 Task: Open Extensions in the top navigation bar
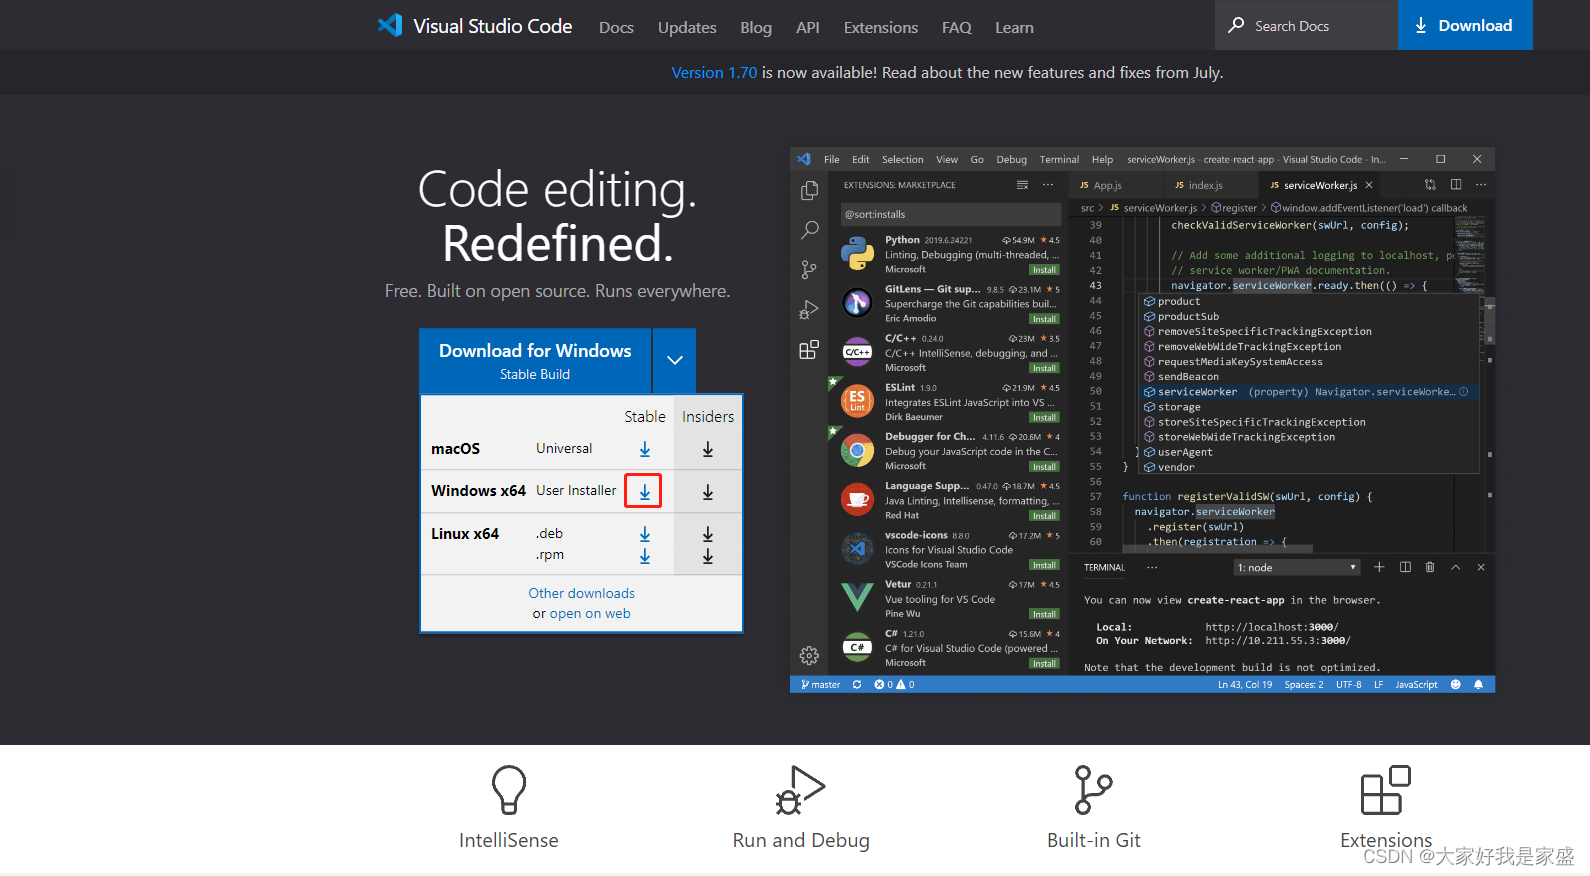(880, 28)
